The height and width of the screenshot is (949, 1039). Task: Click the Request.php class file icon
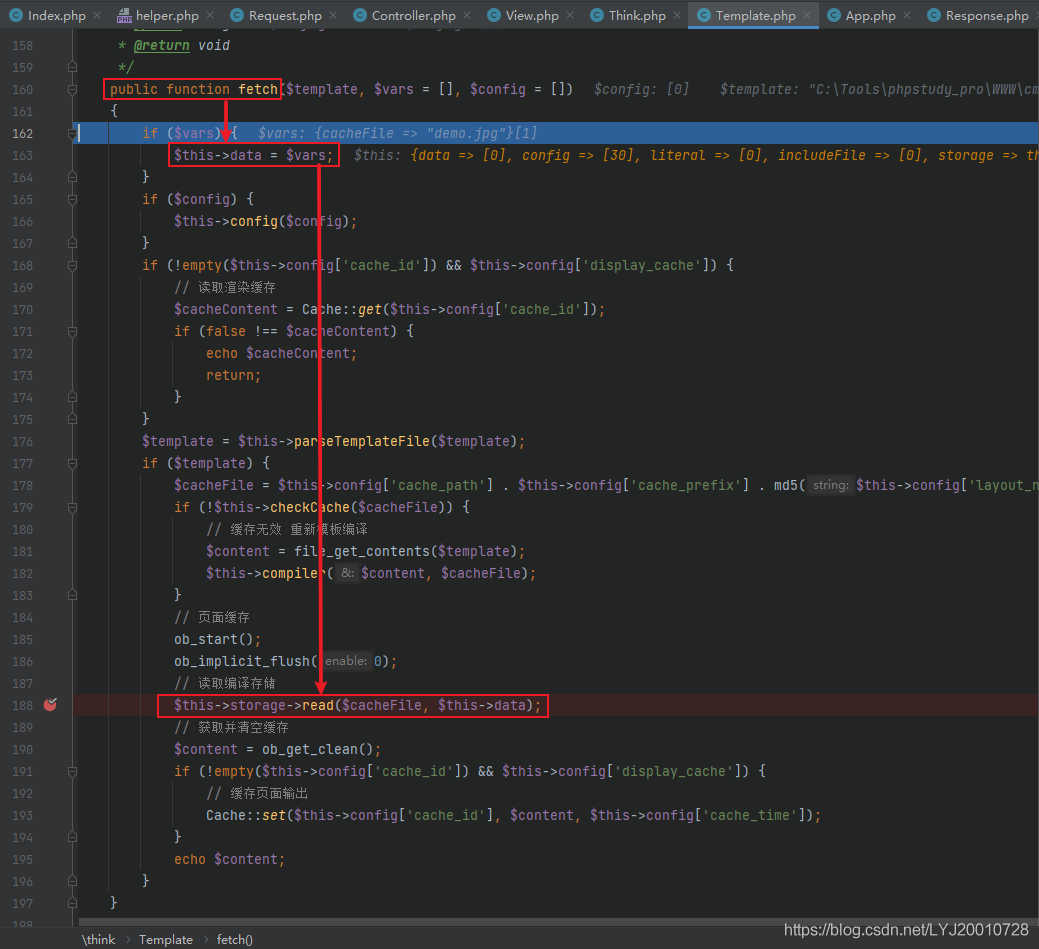click(237, 15)
